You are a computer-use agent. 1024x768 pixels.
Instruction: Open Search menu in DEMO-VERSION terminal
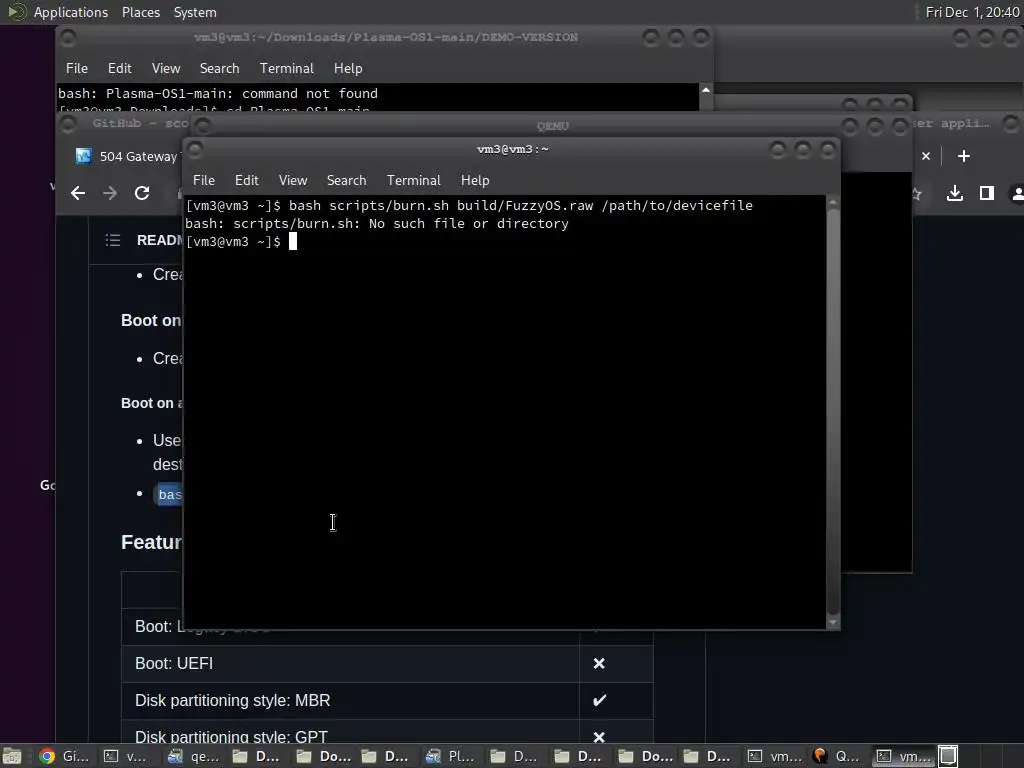219,69
